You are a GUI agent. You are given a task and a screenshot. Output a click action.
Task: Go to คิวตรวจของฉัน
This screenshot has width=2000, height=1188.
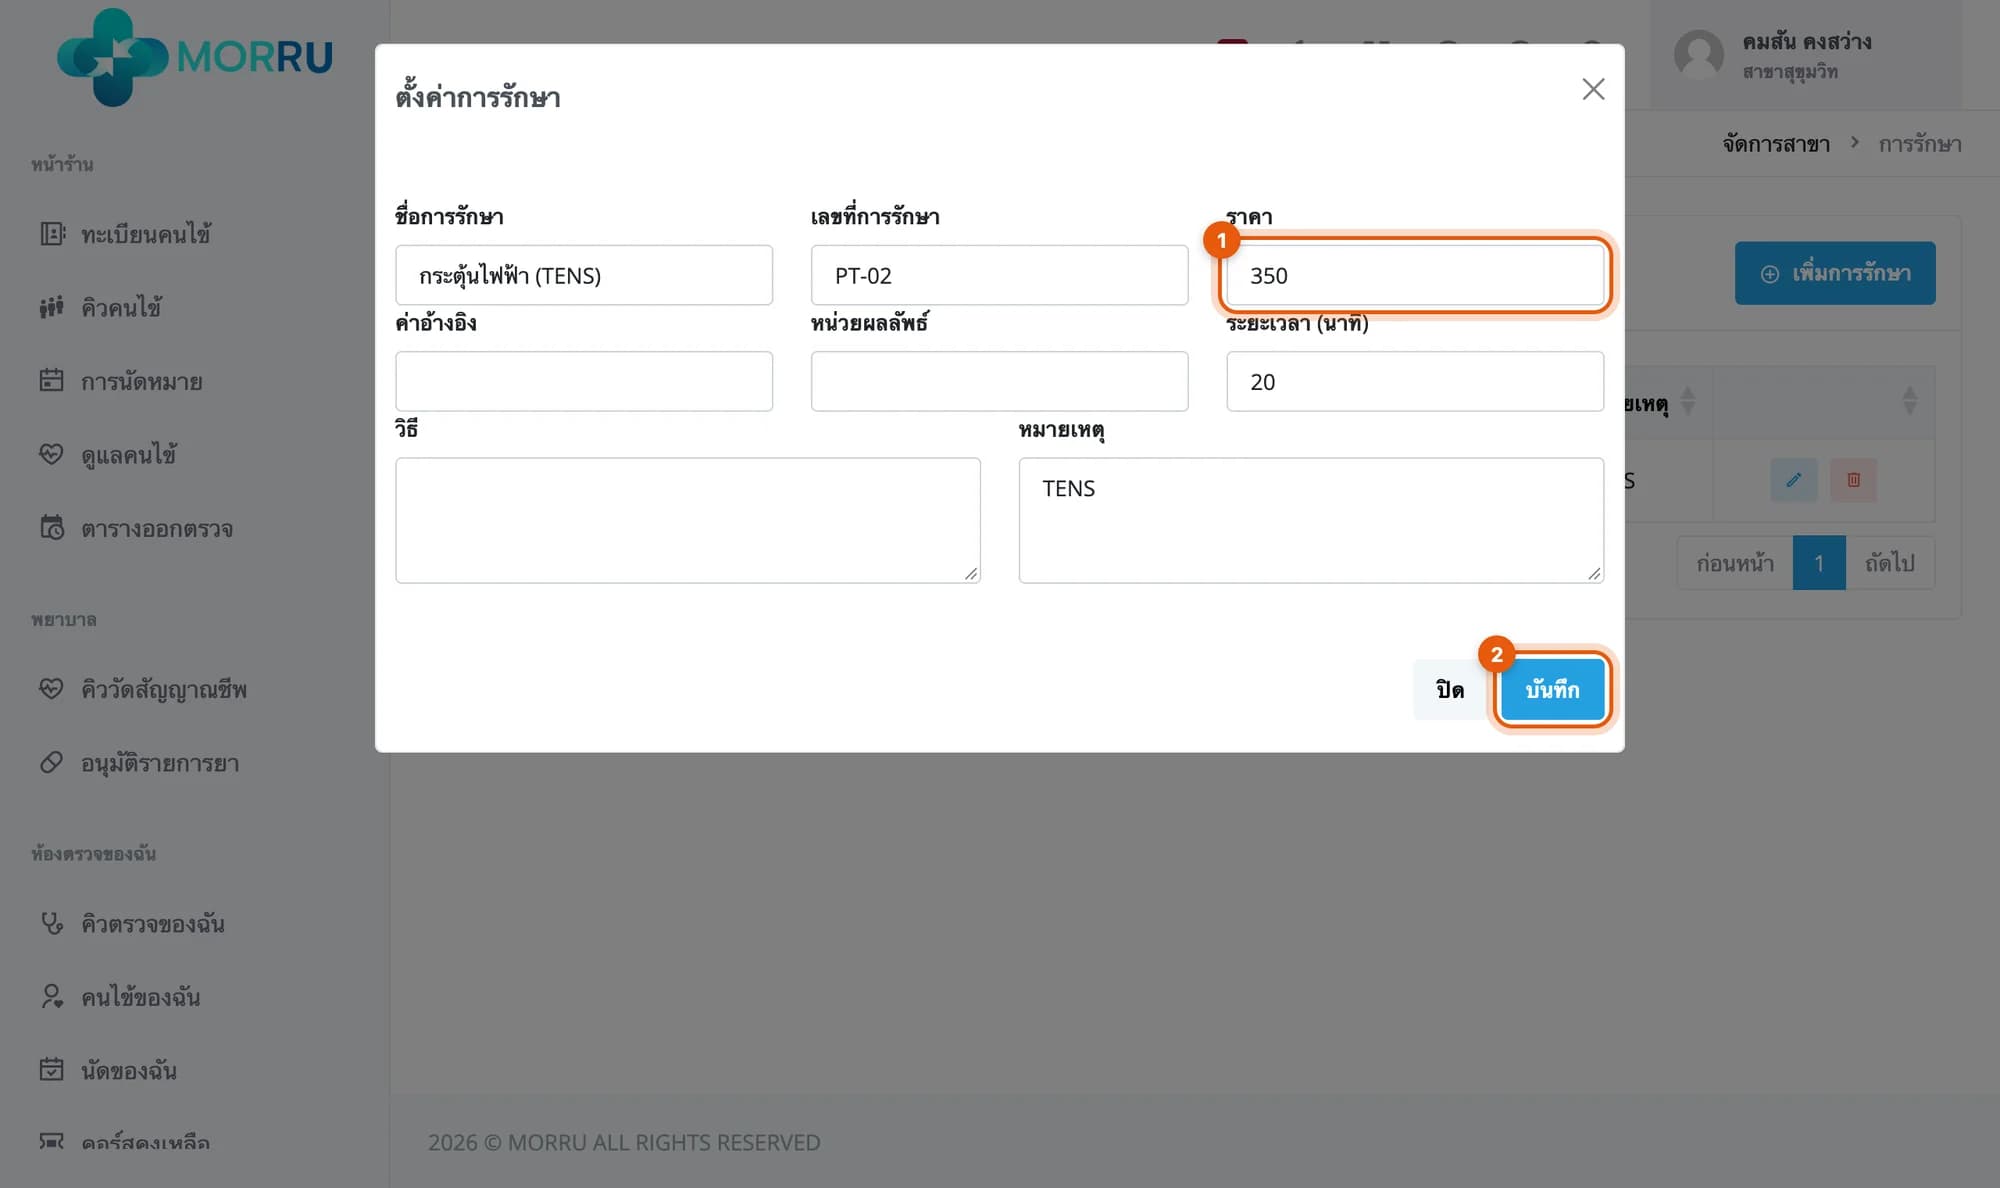tap(153, 923)
